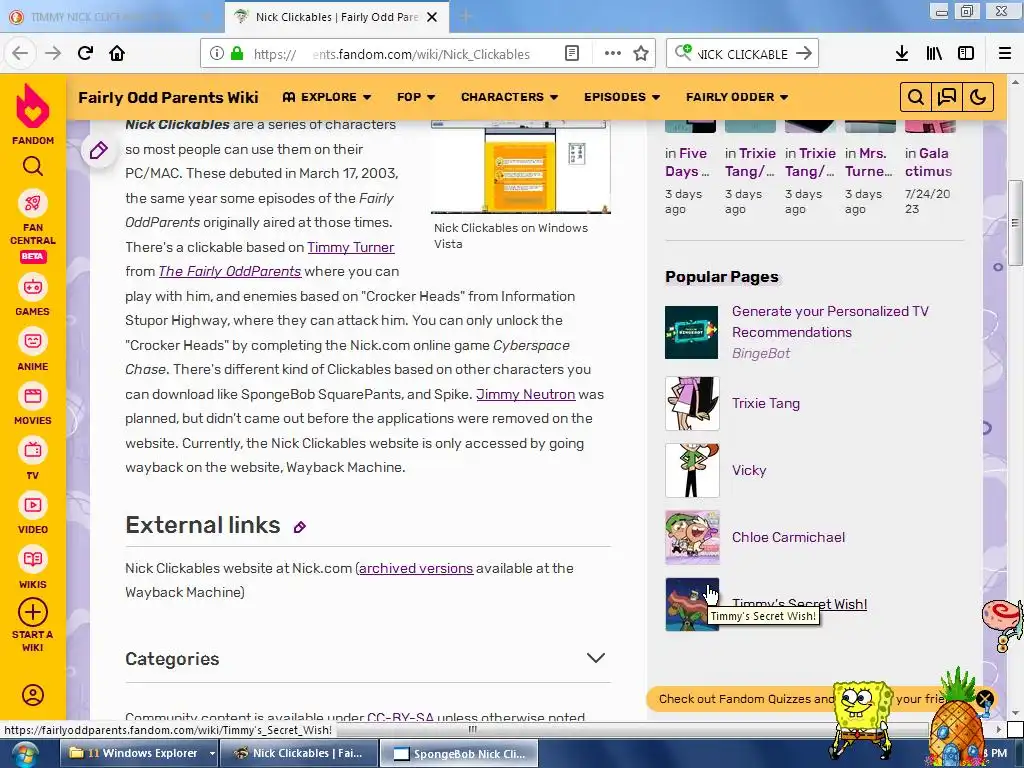Submit search with the go arrow

[x=805, y=54]
